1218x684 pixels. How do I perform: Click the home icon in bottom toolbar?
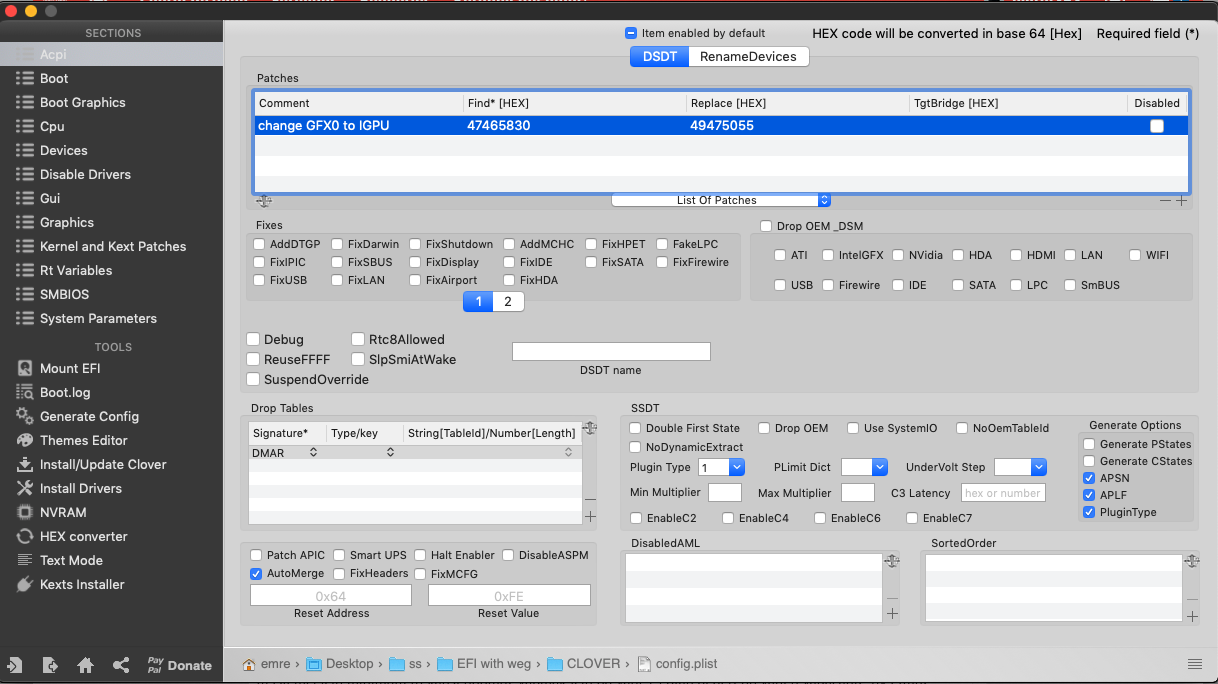coord(85,665)
